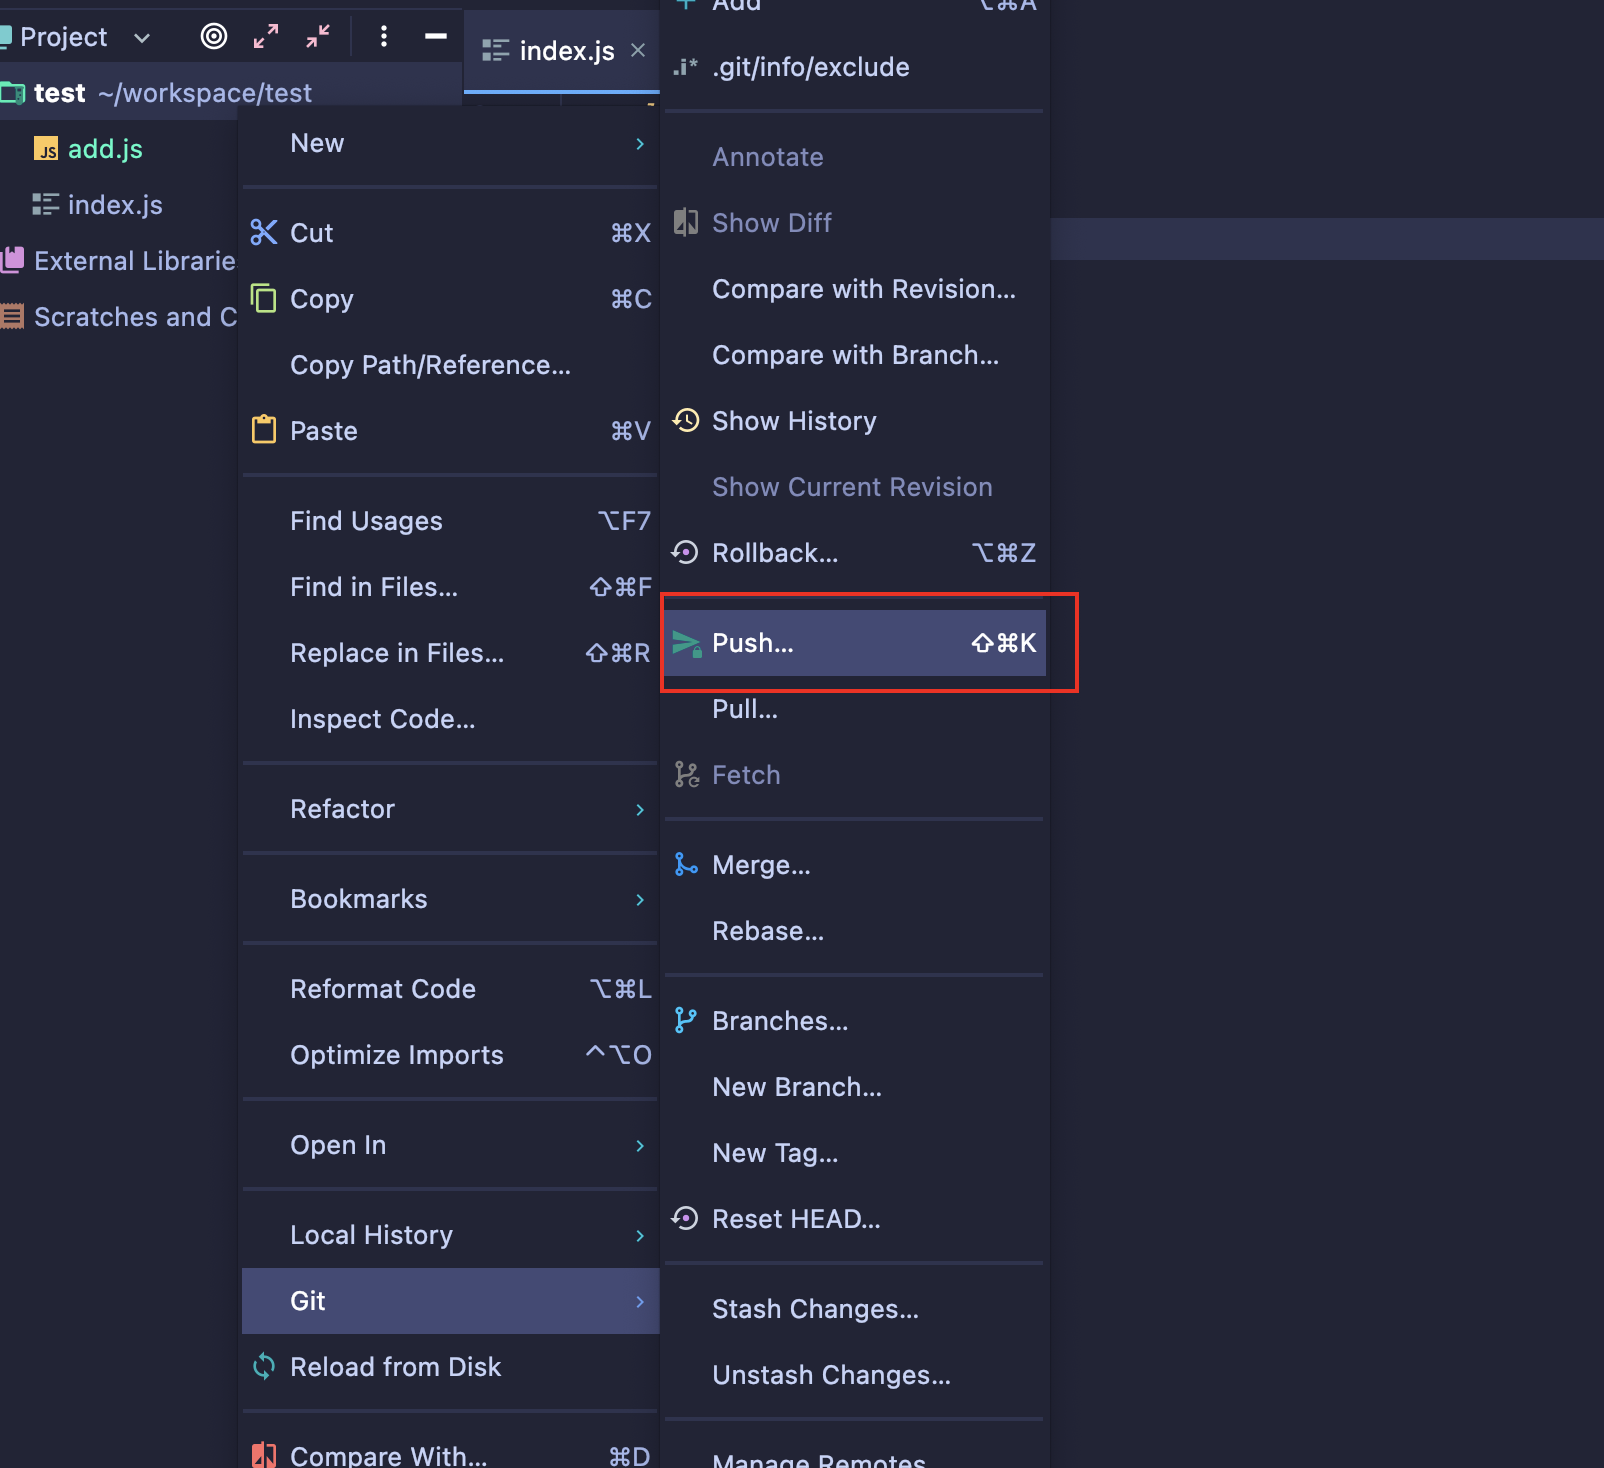
Task: Close the index.js tab
Action: (x=638, y=49)
